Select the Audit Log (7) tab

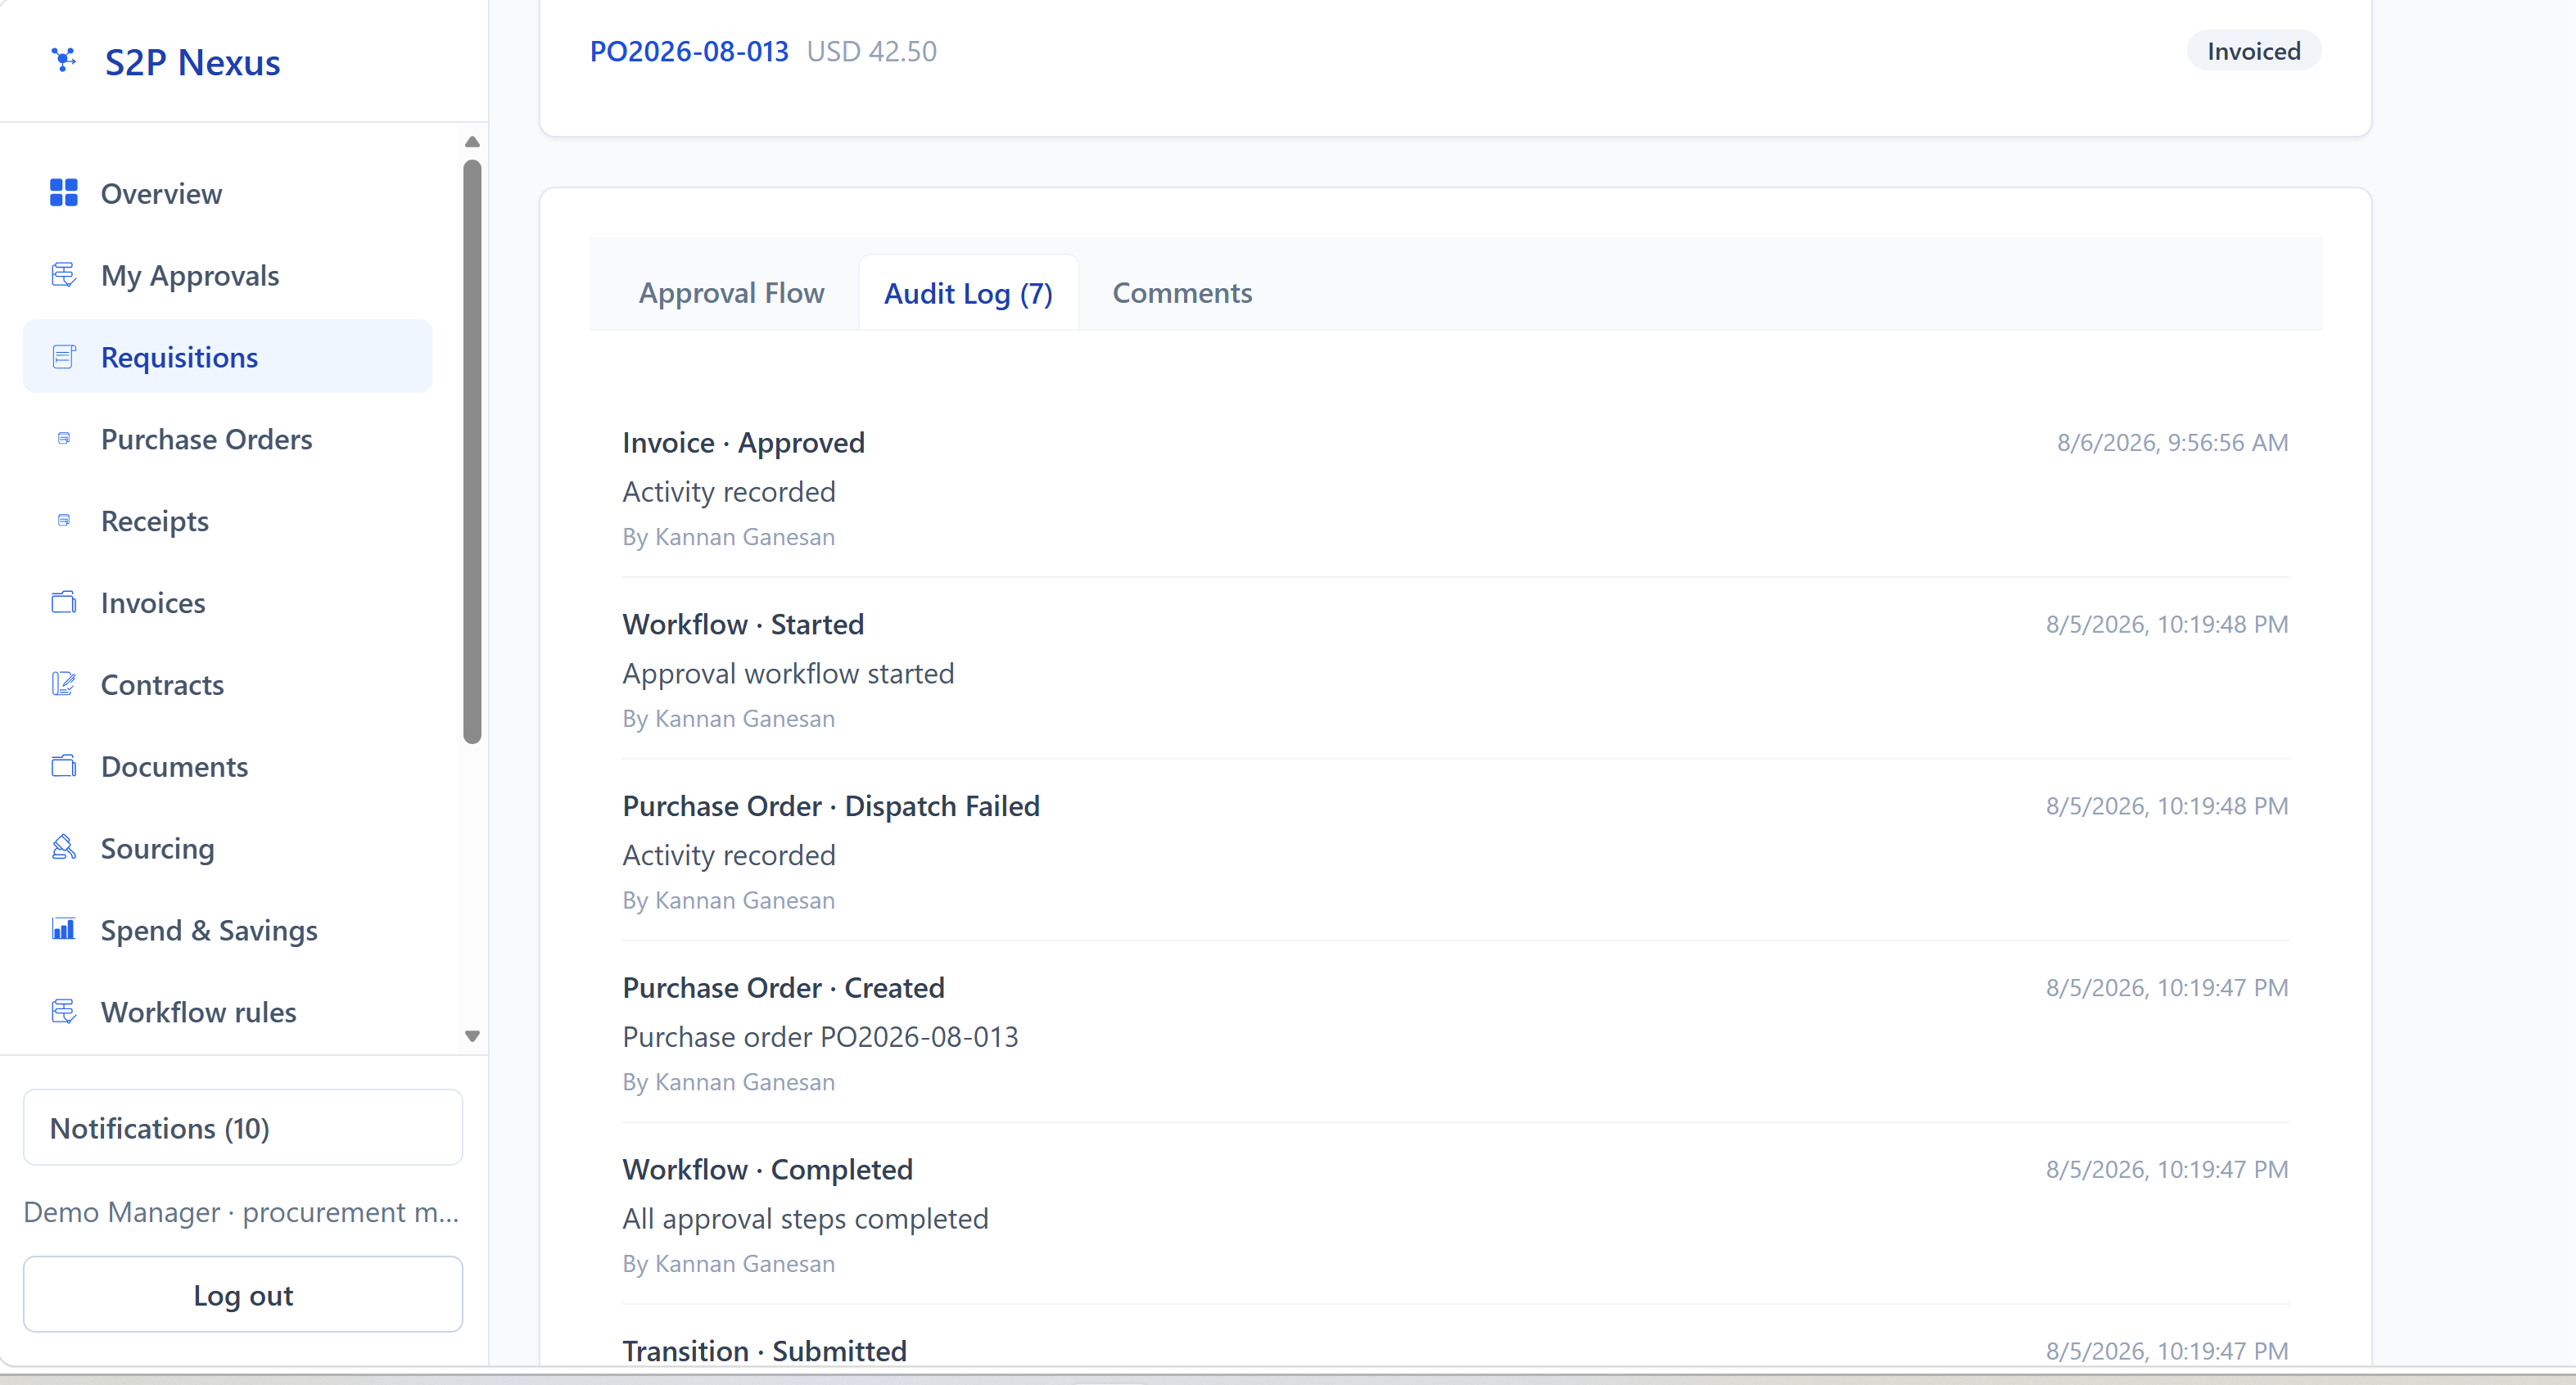tap(968, 293)
